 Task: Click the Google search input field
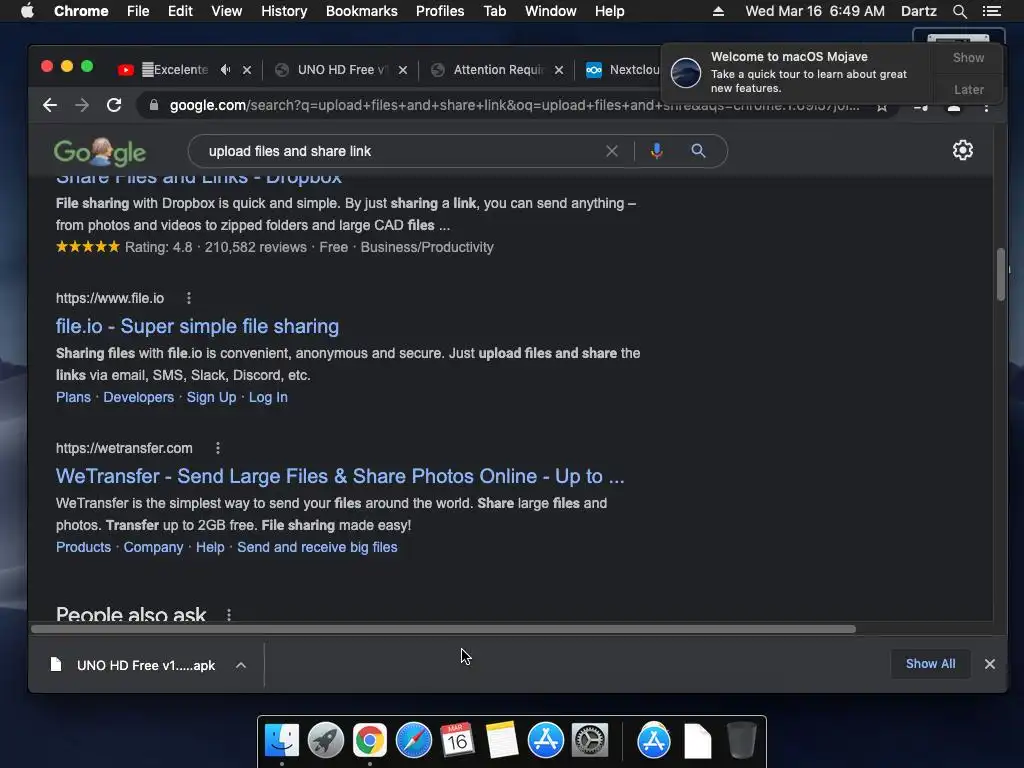click(398, 152)
